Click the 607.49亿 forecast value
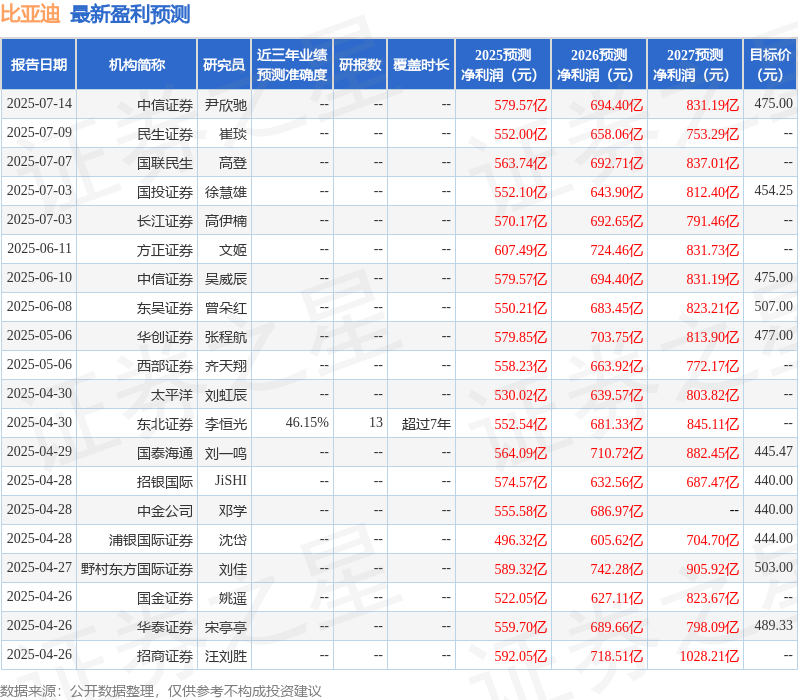 point(521,250)
